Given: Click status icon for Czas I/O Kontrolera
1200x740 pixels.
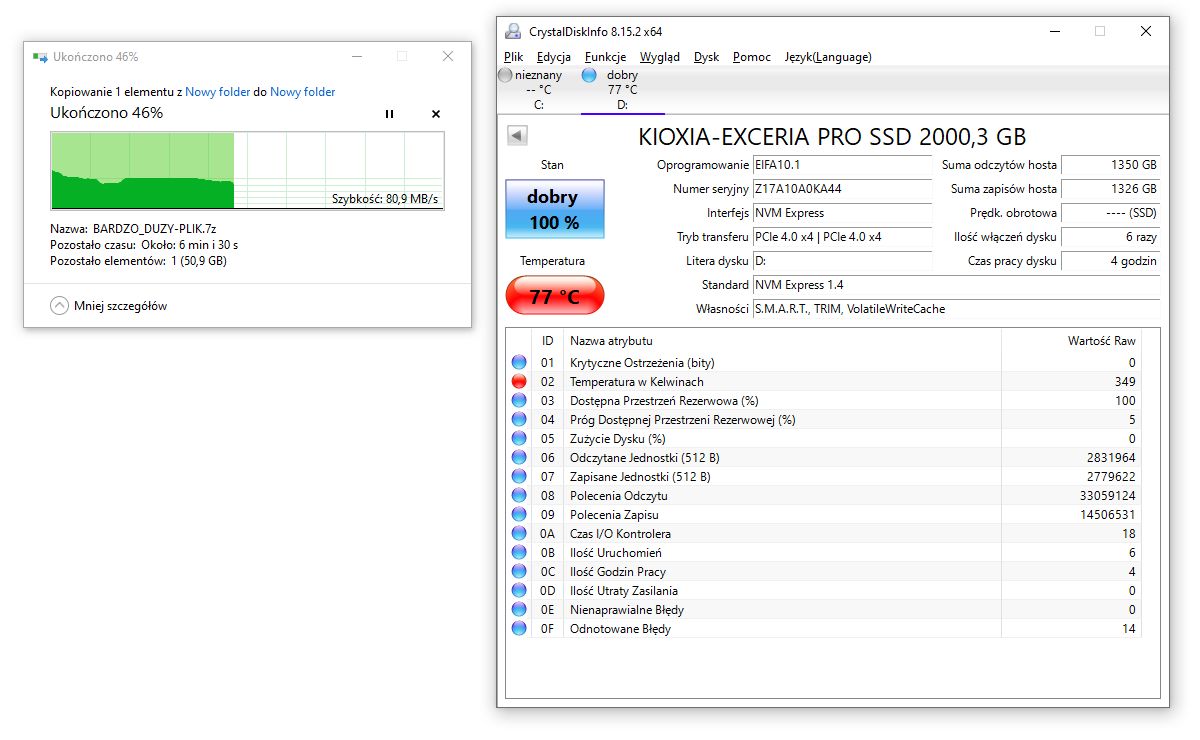Looking at the screenshot, I should [x=519, y=534].
